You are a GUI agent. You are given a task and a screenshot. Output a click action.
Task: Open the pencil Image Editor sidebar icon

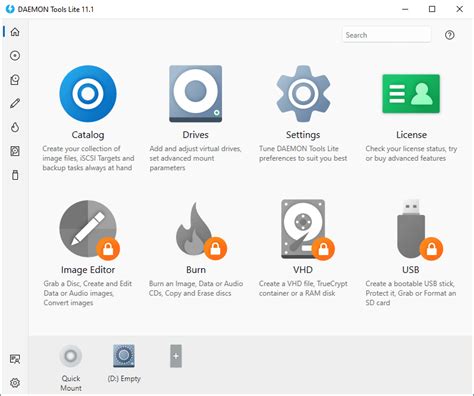click(15, 103)
